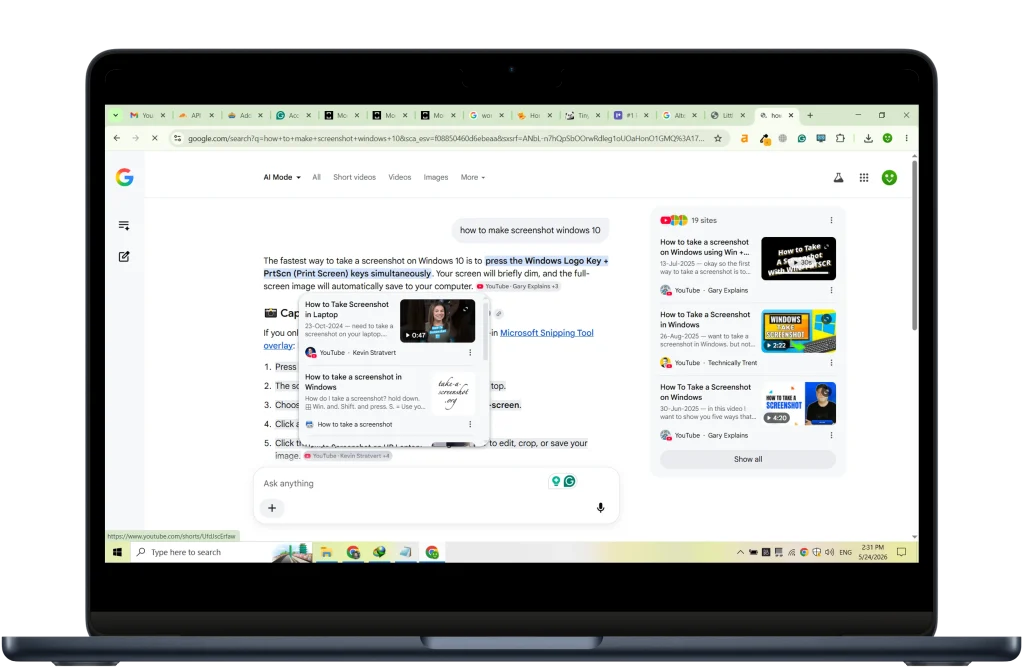Click 'YouTube · Kevin Stratvert +4' source chip
1024x668 pixels.
point(347,456)
